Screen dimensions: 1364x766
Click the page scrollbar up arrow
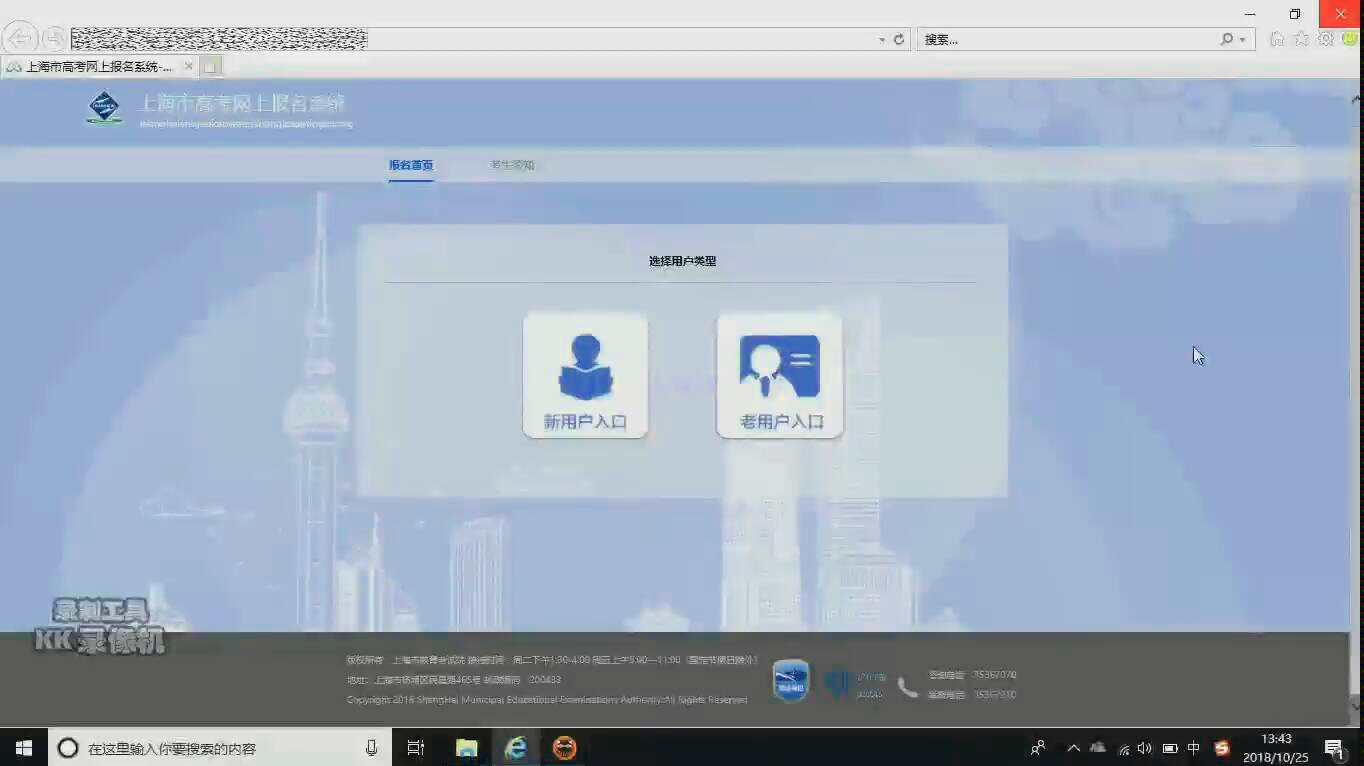[1356, 99]
